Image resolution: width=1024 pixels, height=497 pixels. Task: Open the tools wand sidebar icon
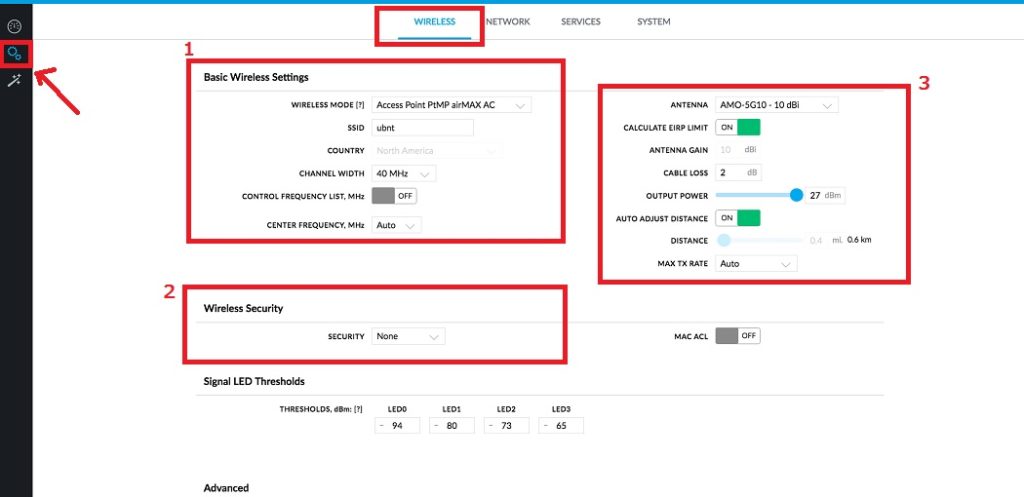(15, 80)
